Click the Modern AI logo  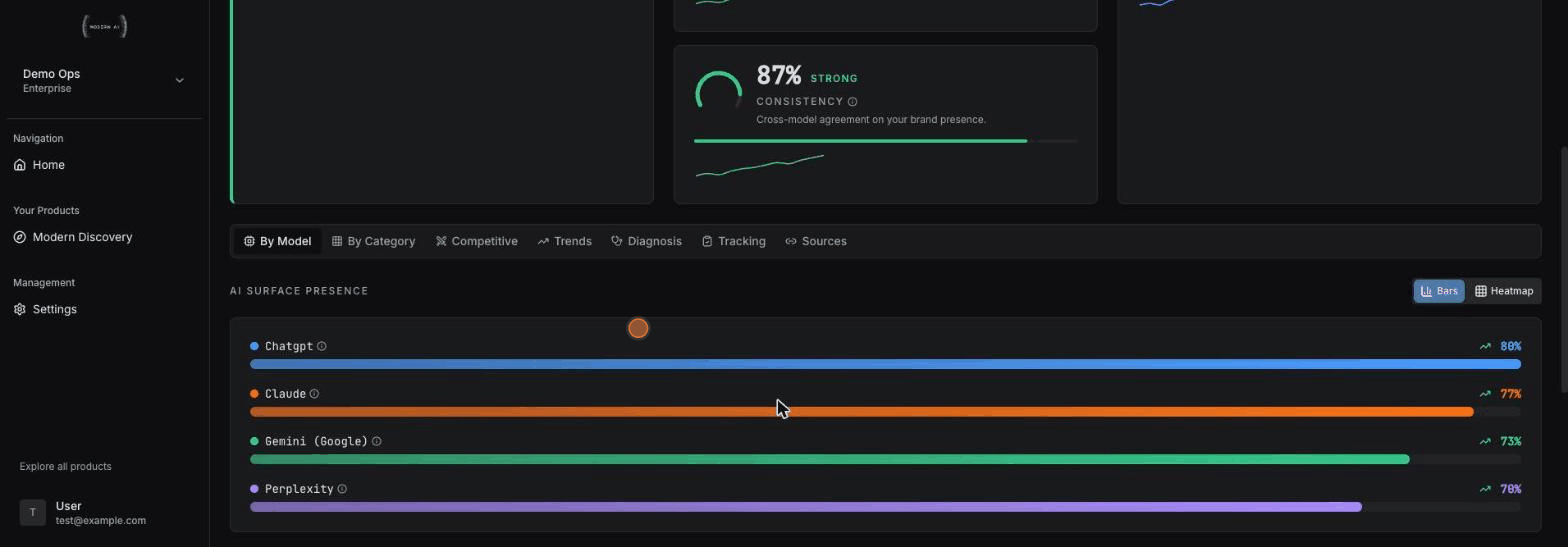click(104, 27)
